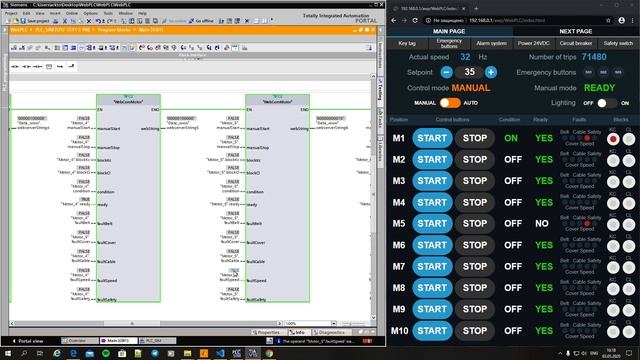Click the browser address bar URL
Image resolution: width=640 pixels, height=360 pixels.
507,20
